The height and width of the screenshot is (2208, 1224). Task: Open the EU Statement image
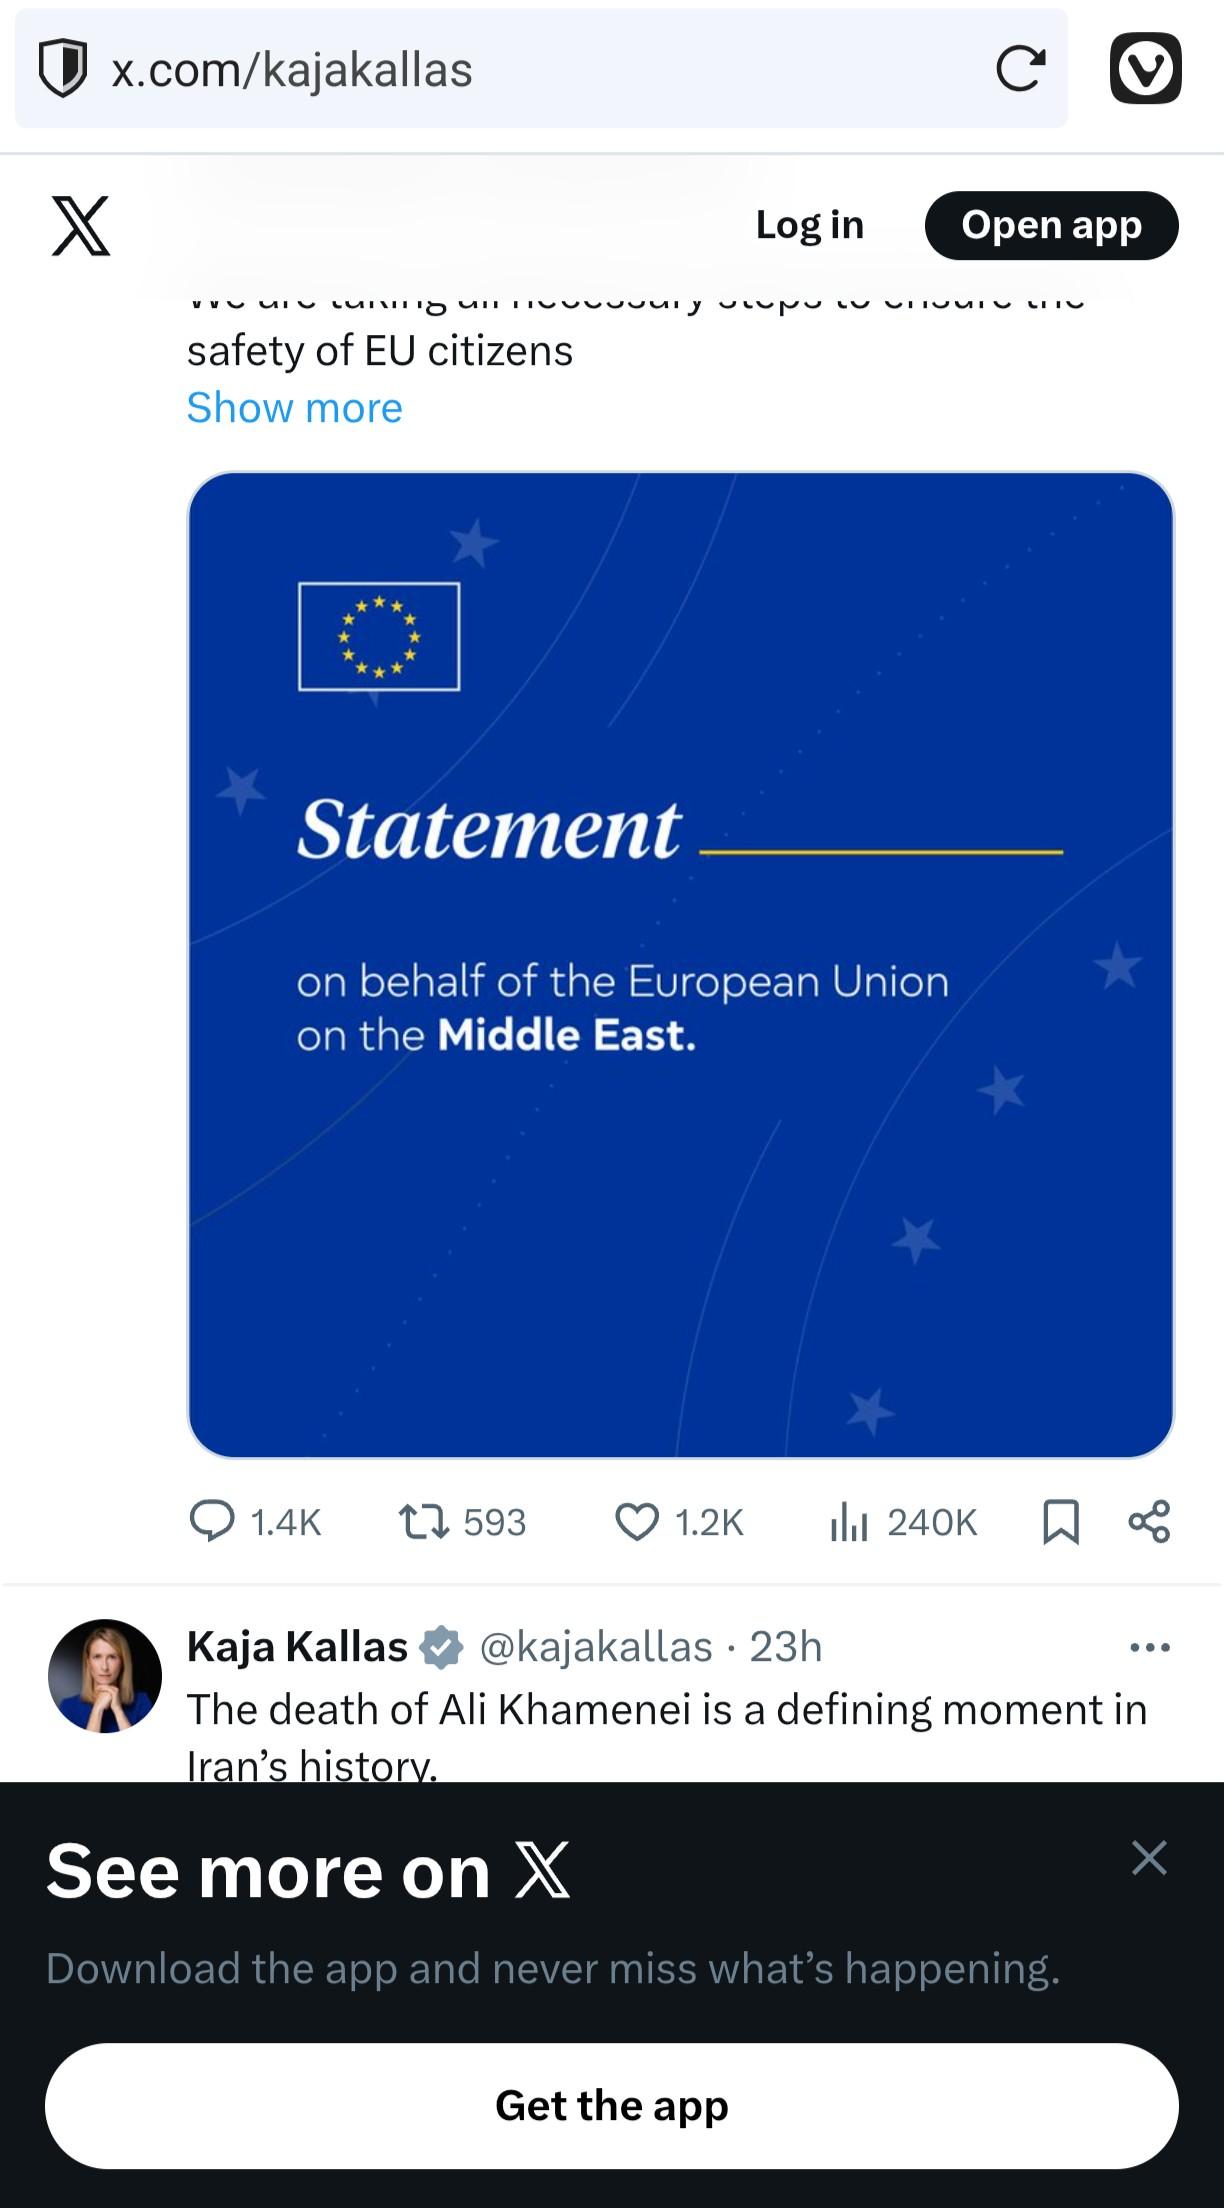point(680,964)
